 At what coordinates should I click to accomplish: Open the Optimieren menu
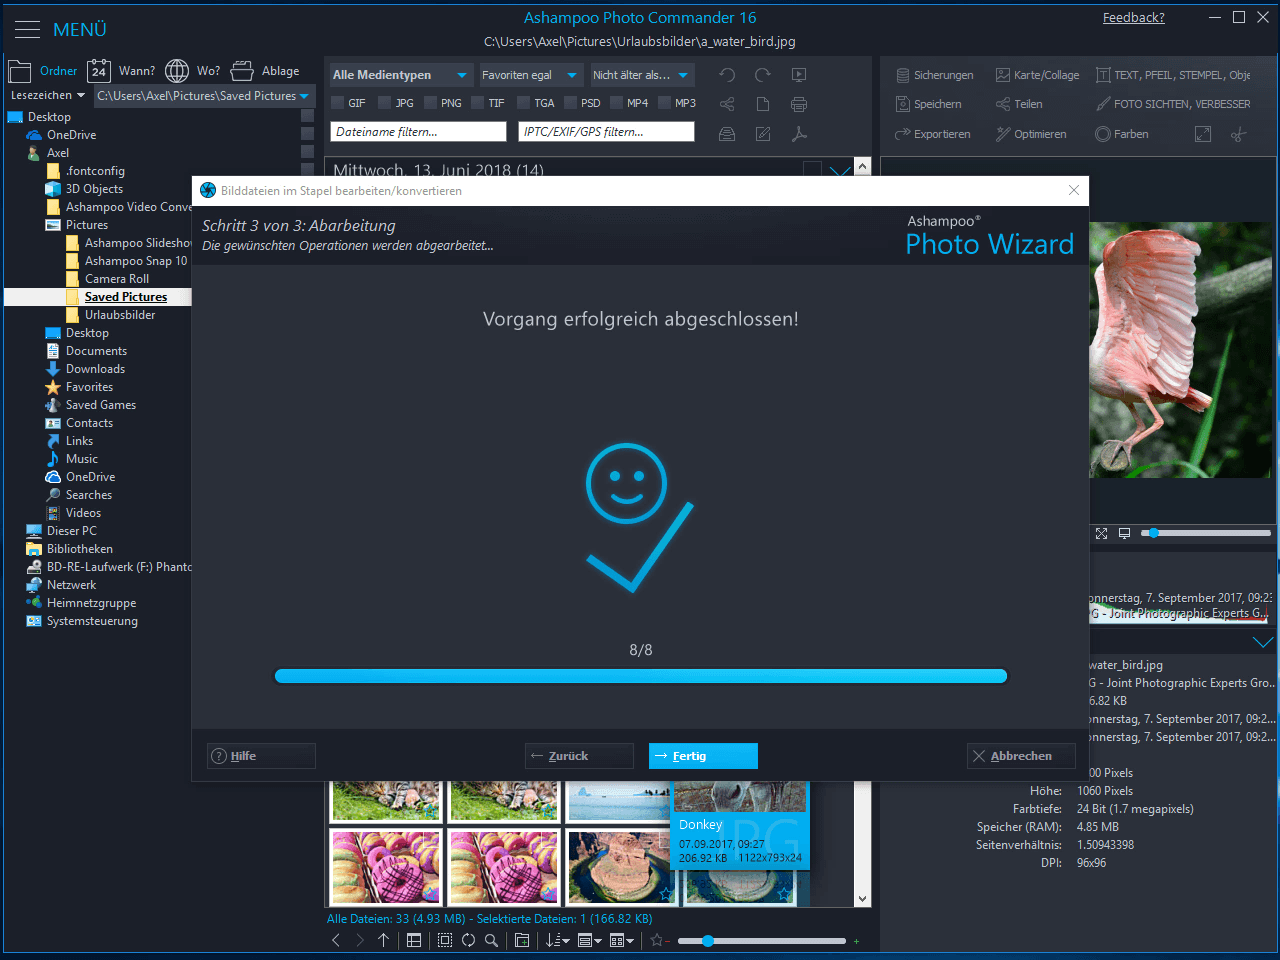pos(1031,134)
